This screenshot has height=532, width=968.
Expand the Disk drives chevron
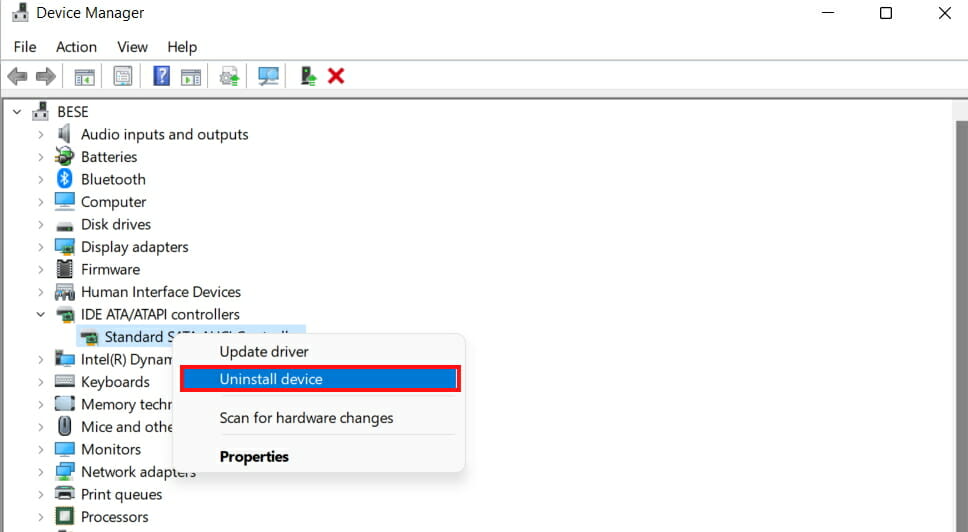pyautogui.click(x=41, y=225)
